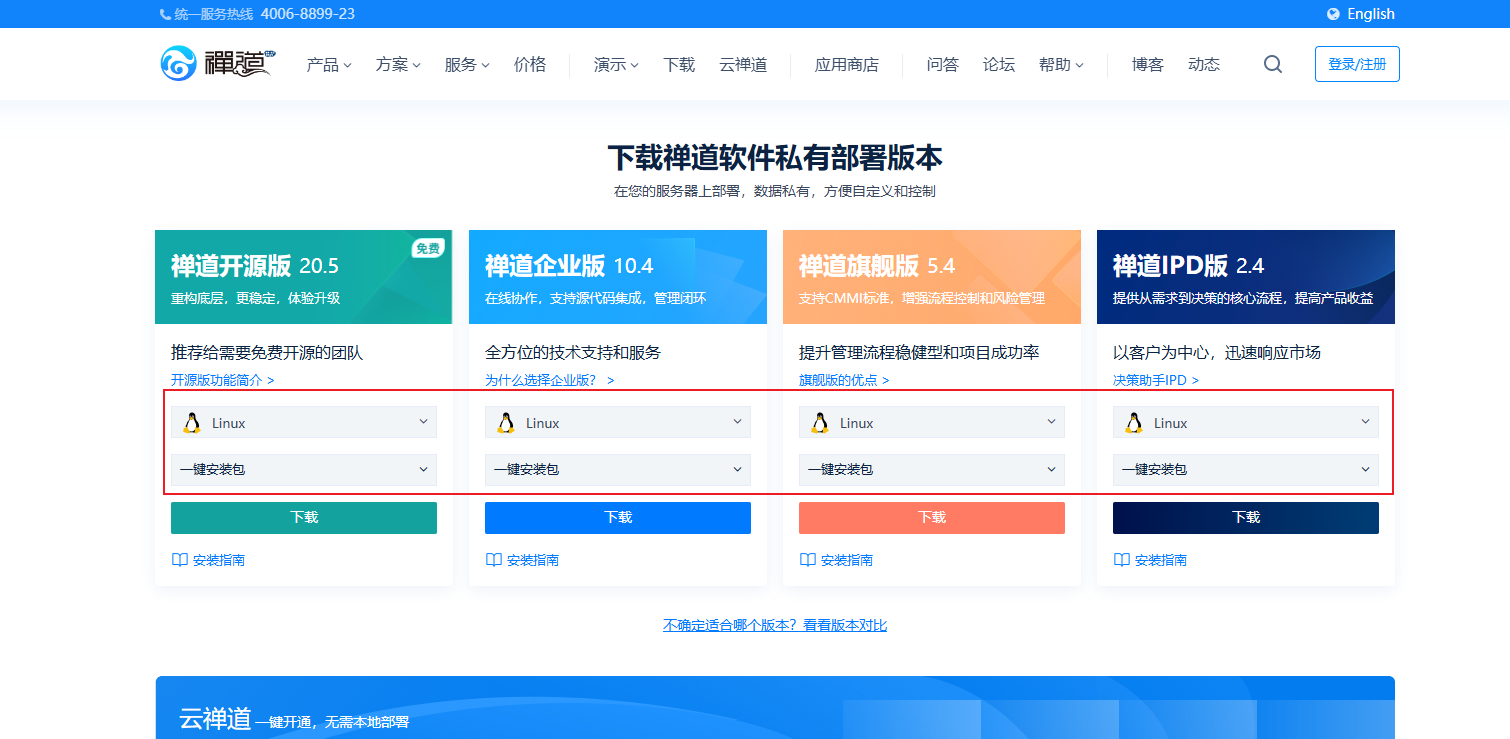Click the 登录/注册 button
This screenshot has width=1510, height=739.
[1357, 64]
